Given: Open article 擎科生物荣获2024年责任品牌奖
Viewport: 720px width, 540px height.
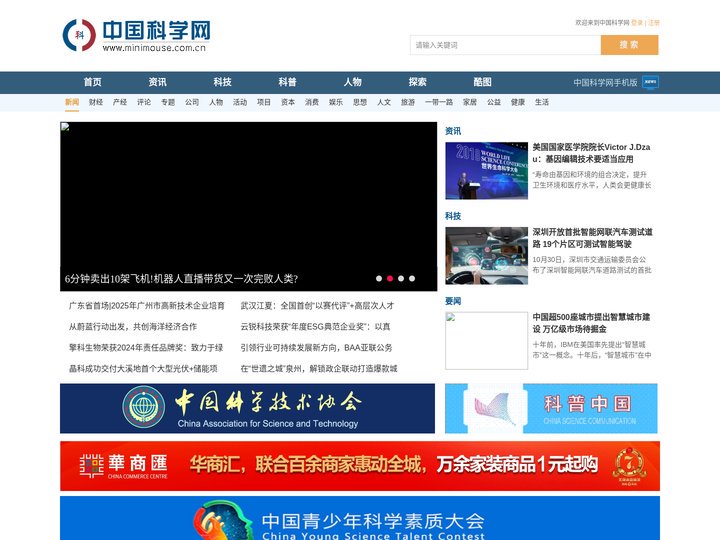Looking at the screenshot, I should (146, 348).
